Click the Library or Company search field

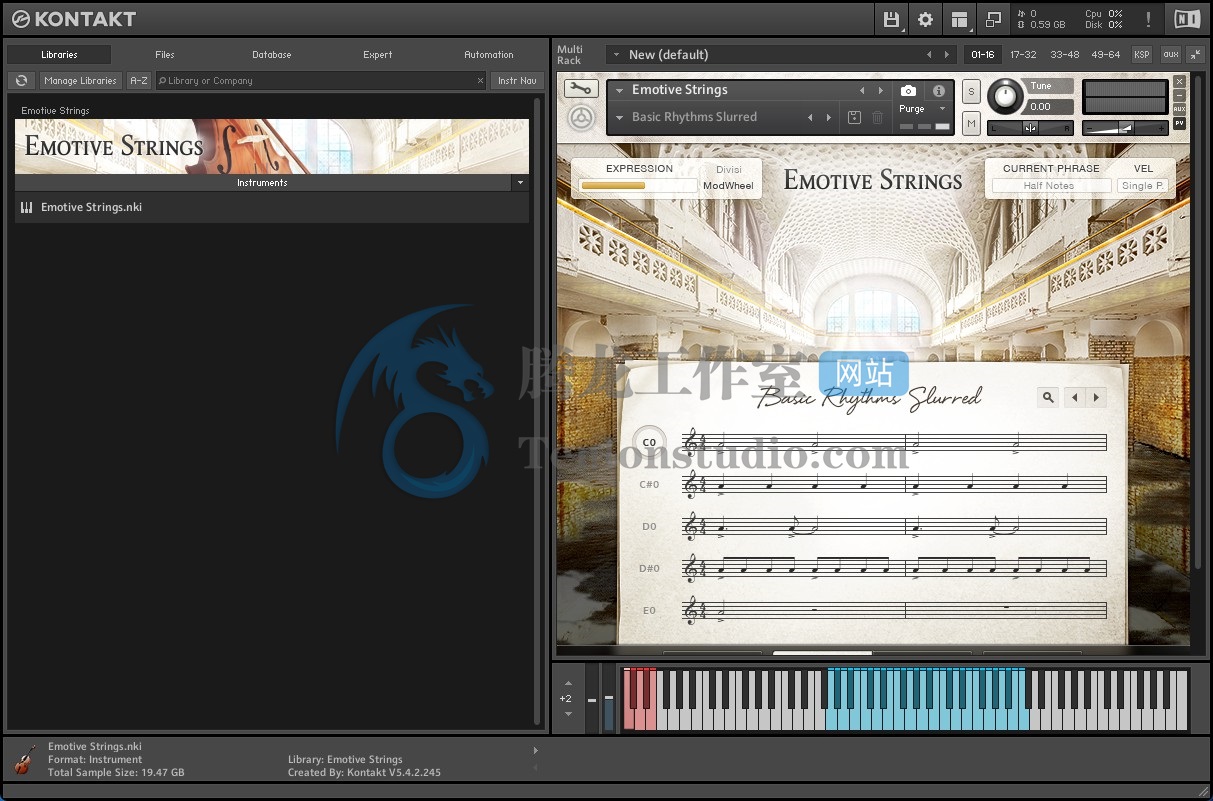tap(321, 81)
